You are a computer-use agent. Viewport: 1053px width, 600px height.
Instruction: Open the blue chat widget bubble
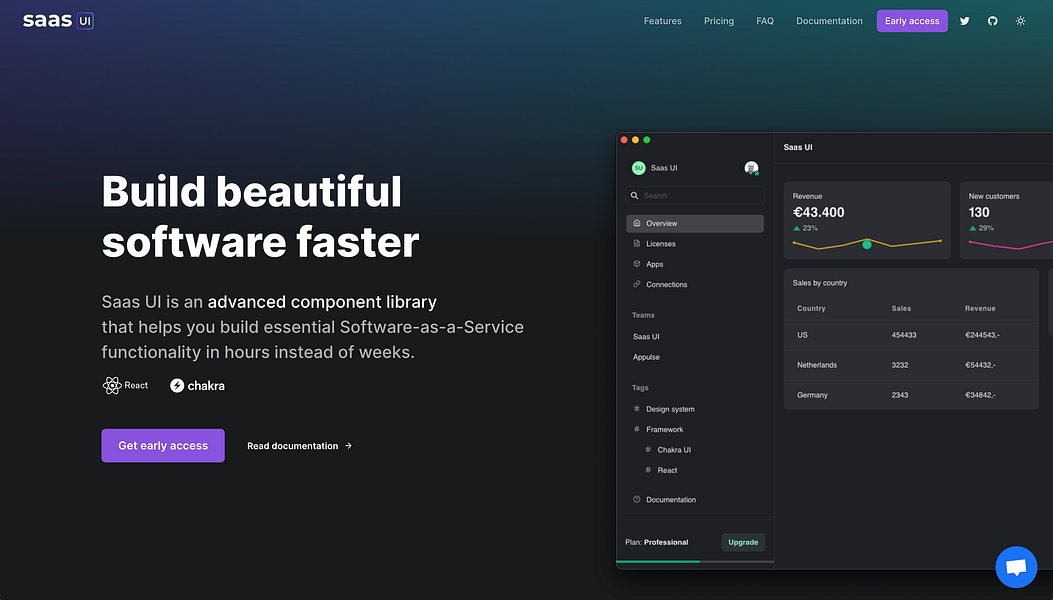[x=1016, y=567]
